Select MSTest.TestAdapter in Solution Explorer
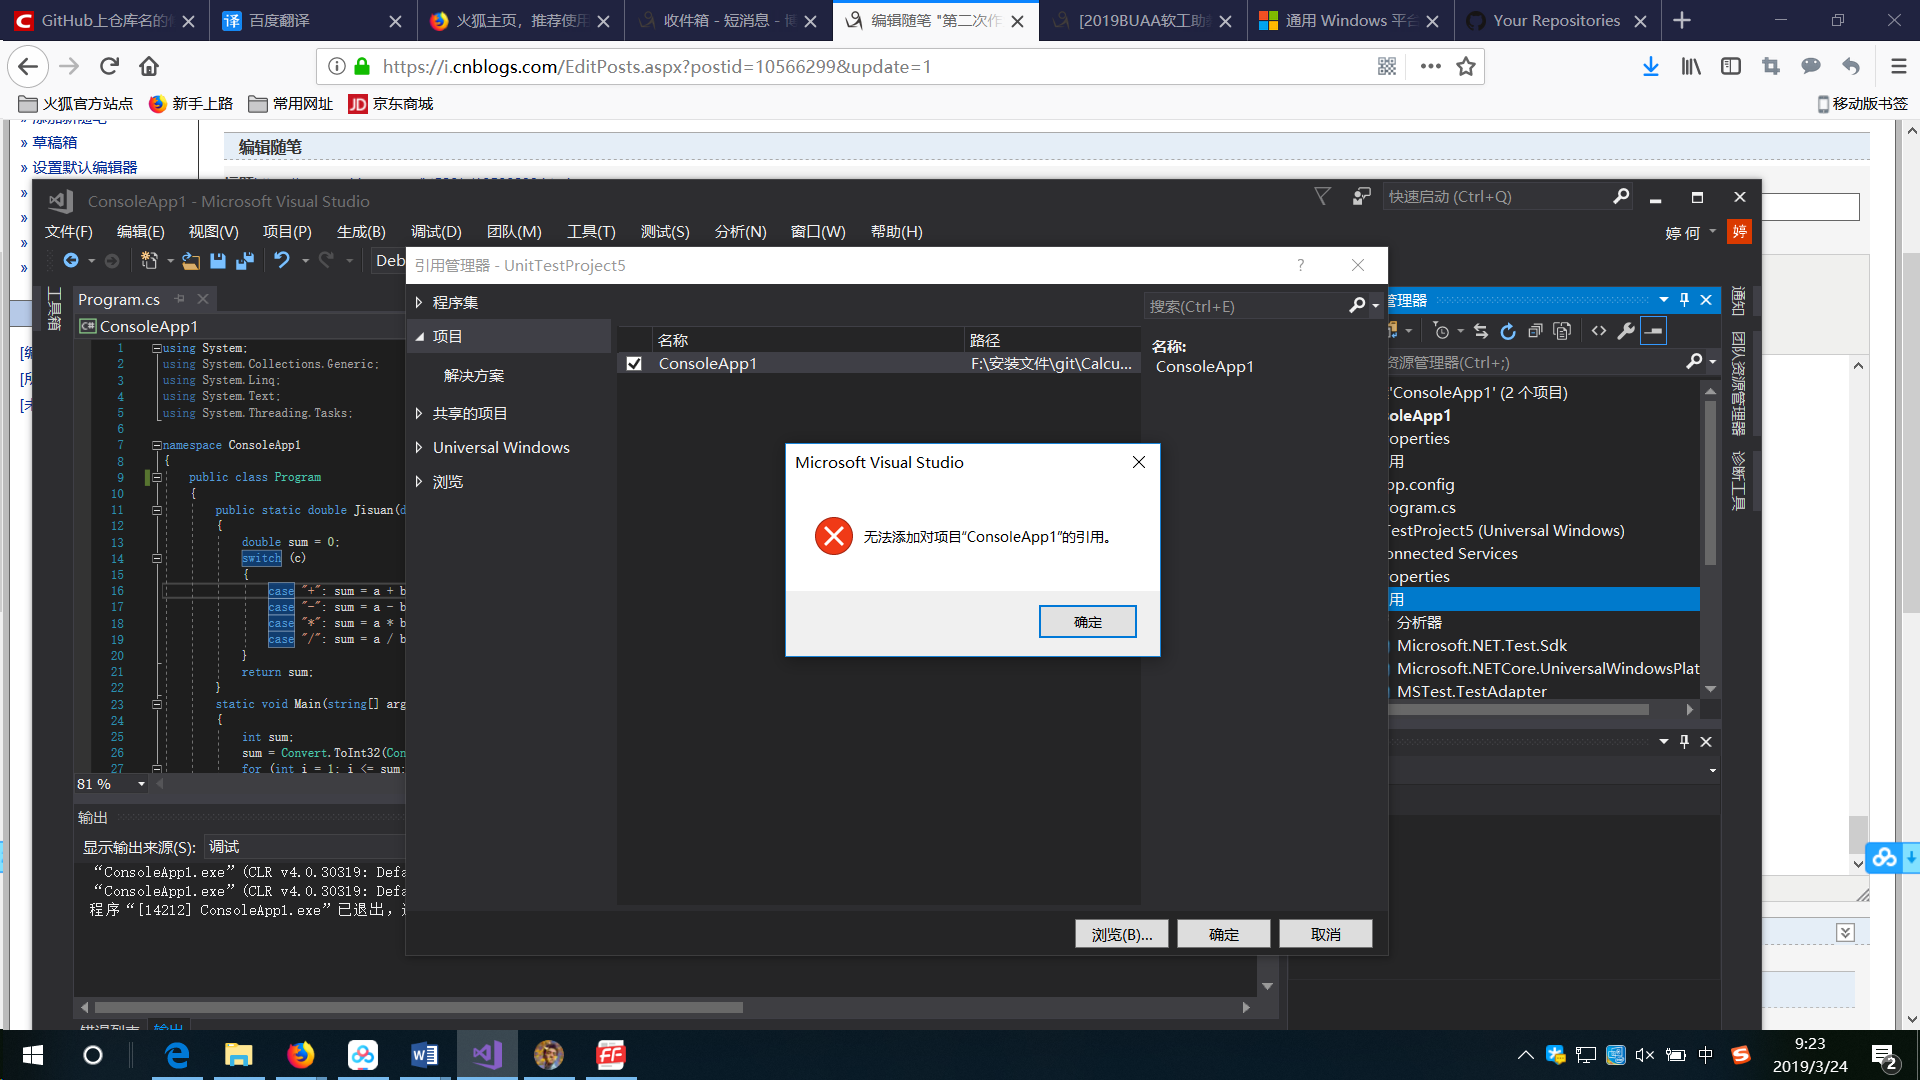Screen dimensions: 1920x1080 1471,691
